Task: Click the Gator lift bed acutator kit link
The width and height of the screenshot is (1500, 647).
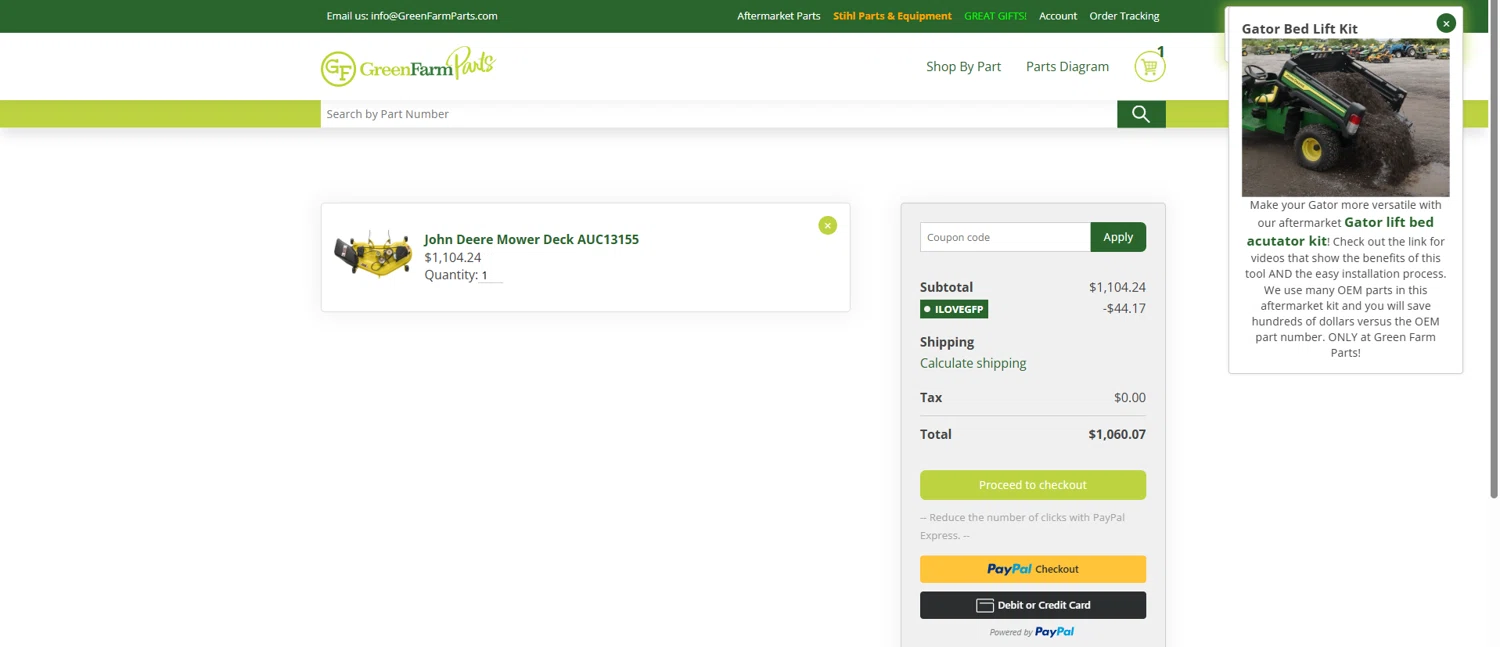Action: tap(1340, 231)
